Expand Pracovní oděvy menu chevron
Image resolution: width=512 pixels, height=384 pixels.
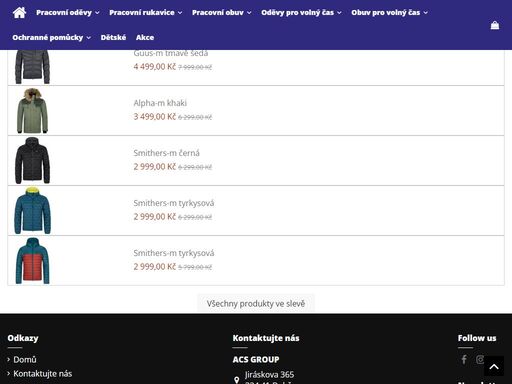coord(97,13)
